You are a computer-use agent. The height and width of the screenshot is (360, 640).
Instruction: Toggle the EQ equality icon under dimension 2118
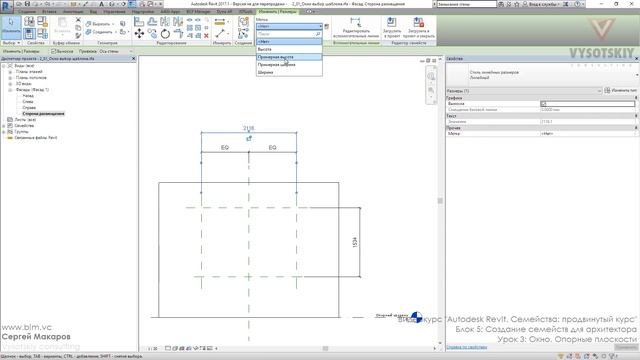click(x=249, y=139)
